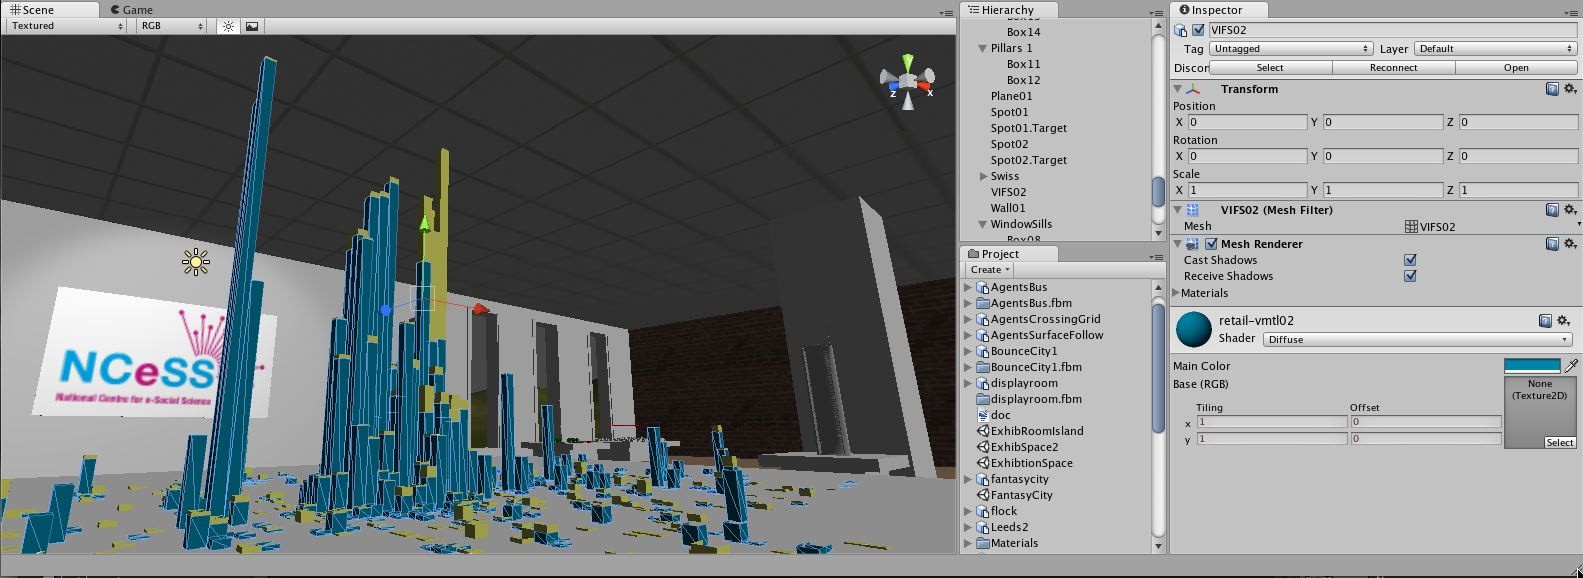Image resolution: width=1583 pixels, height=578 pixels.
Task: Open the Tag dropdown showing Untagged
Action: click(x=1291, y=48)
